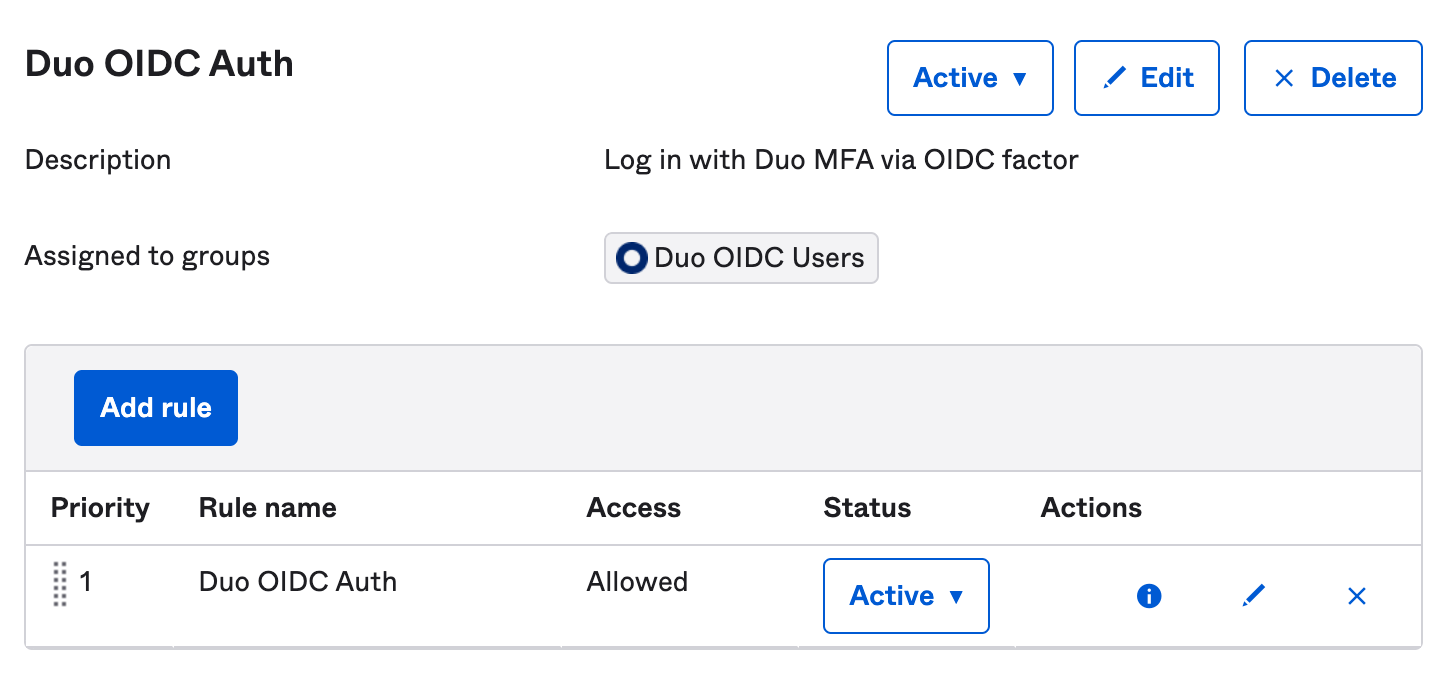This screenshot has width=1450, height=674.
Task: Click the Duo OIDC Auth page title
Action: pyautogui.click(x=159, y=62)
